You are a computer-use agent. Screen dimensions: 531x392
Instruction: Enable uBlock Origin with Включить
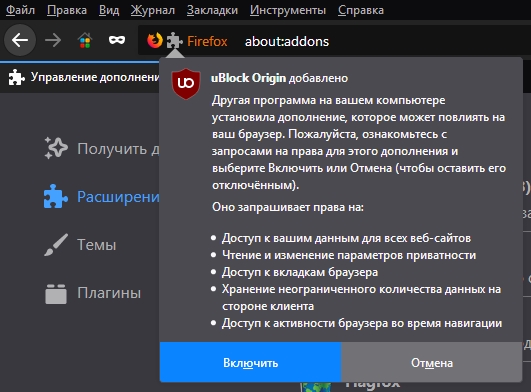(250, 362)
